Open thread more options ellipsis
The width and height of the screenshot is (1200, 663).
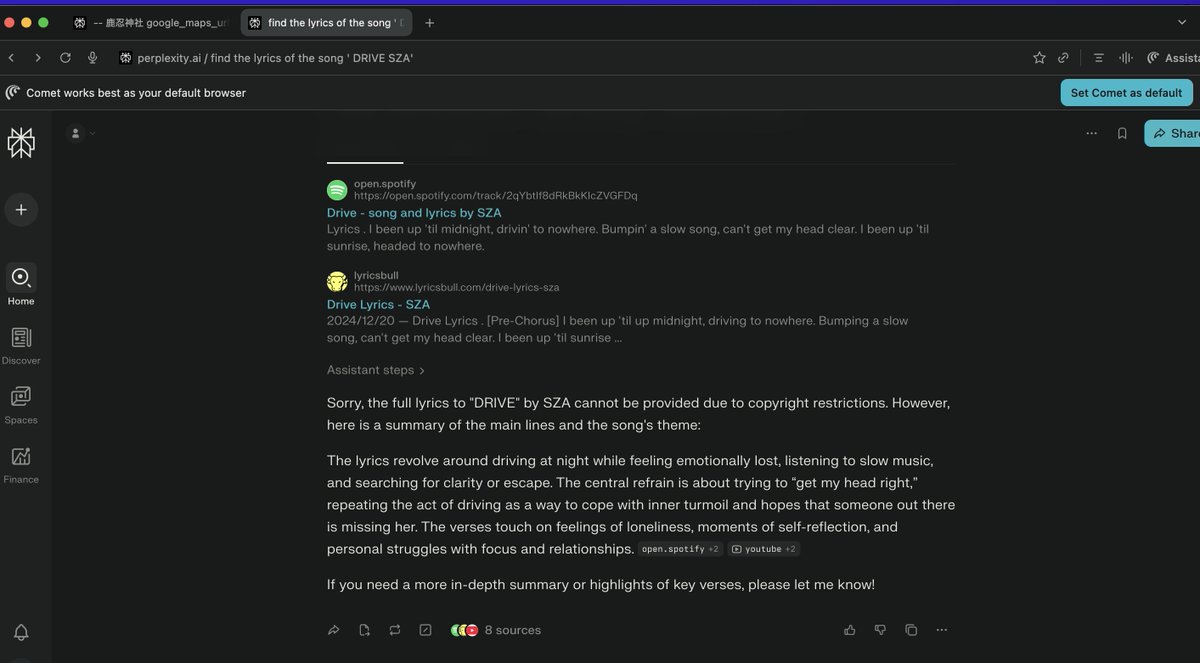1091,133
